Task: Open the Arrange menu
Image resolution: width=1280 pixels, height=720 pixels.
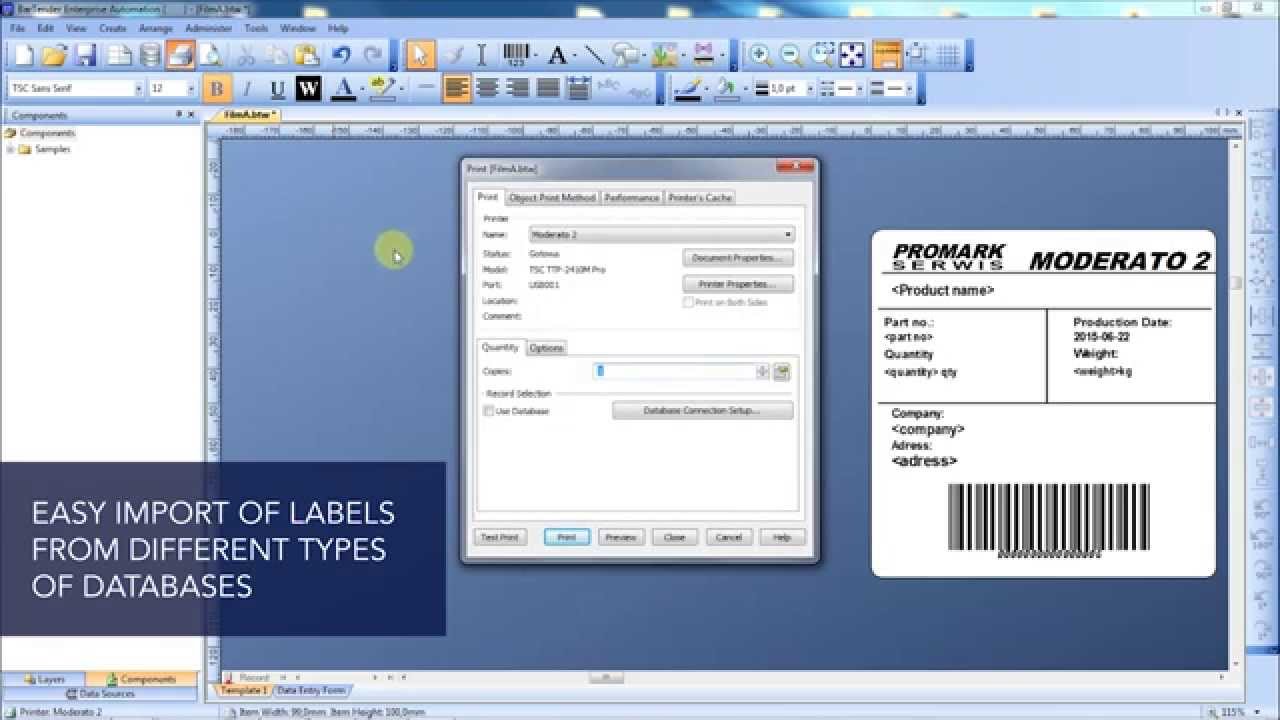Action: coord(156,28)
